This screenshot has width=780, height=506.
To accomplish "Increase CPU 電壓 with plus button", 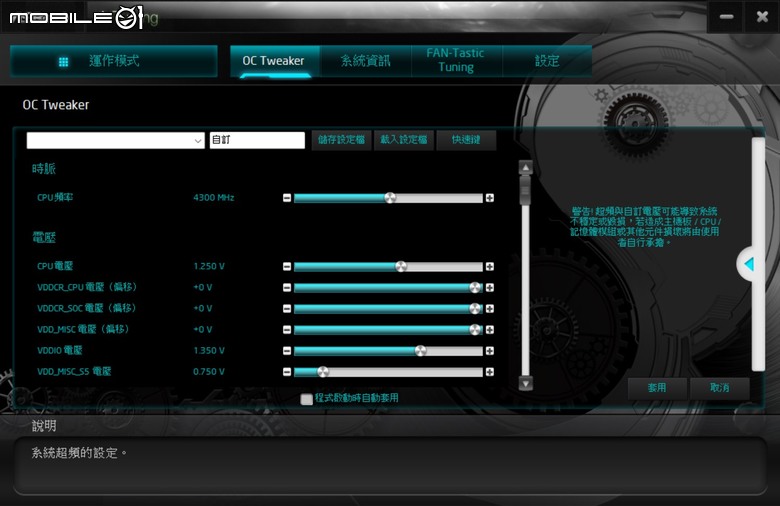I will (490, 267).
